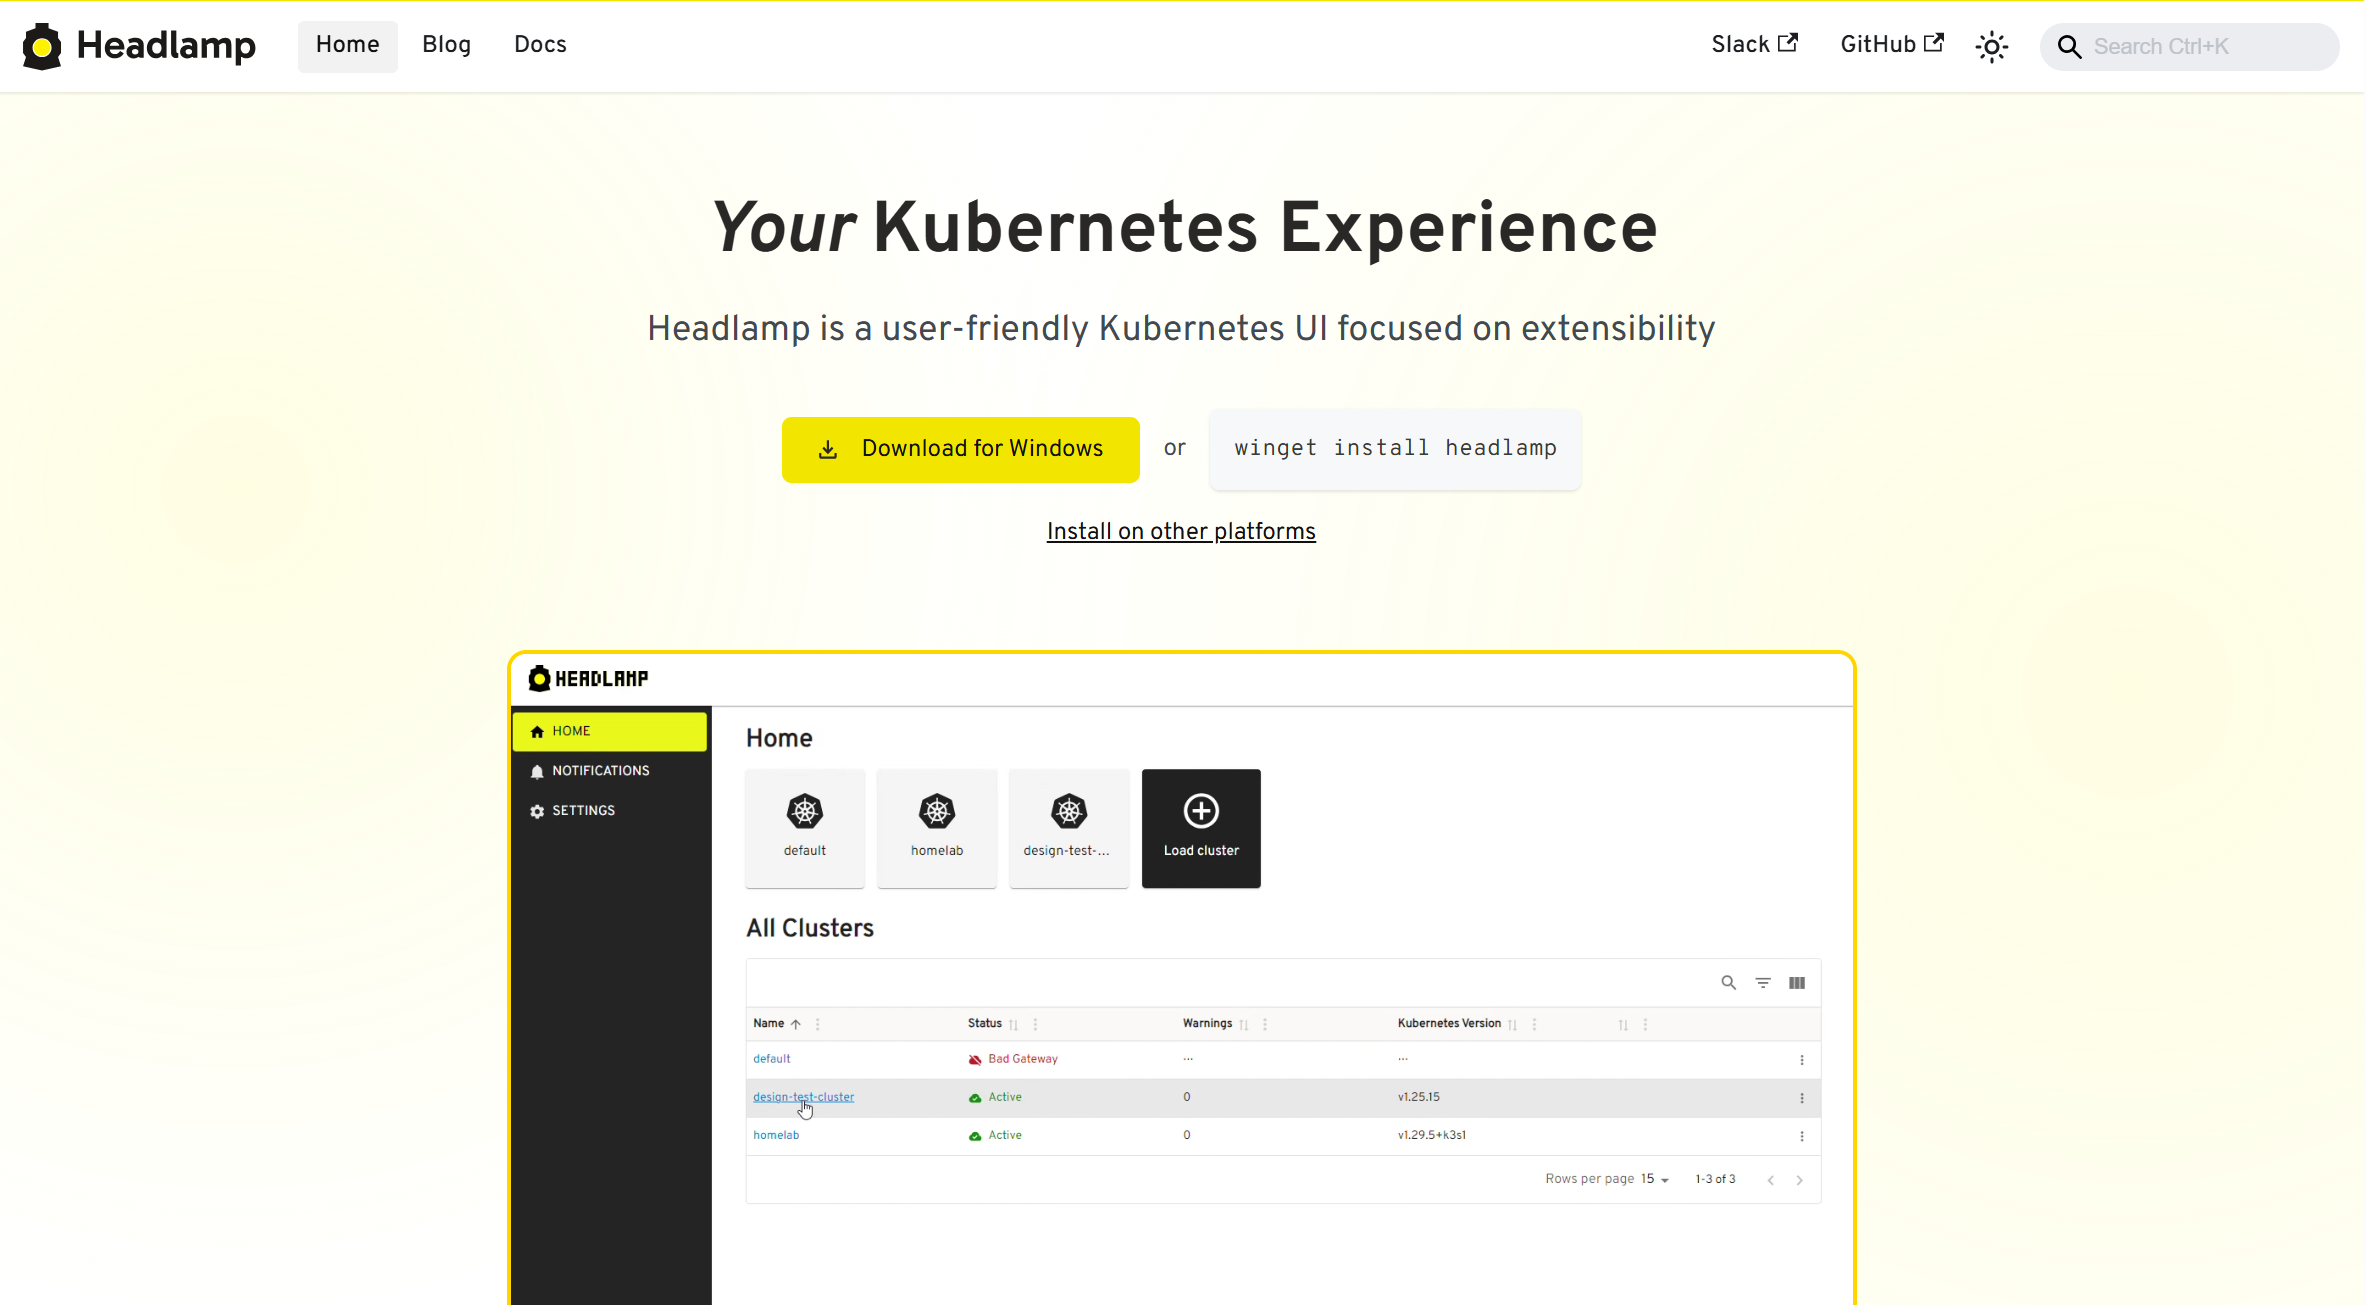Expand the Rows per page dropdown
The height and width of the screenshot is (1305, 2366).
tap(1655, 1180)
